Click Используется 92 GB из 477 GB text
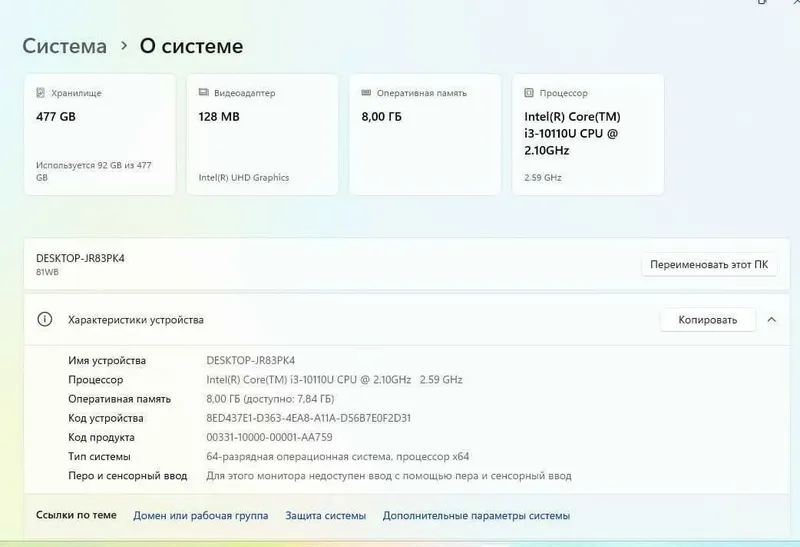Screen dimensions: 800x547 click(93, 171)
